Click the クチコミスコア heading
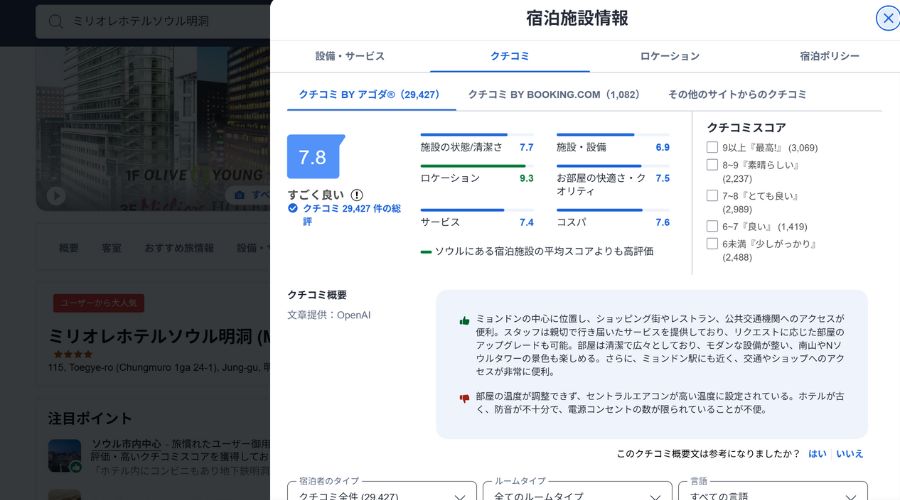This screenshot has height=500, width=900. (746, 127)
